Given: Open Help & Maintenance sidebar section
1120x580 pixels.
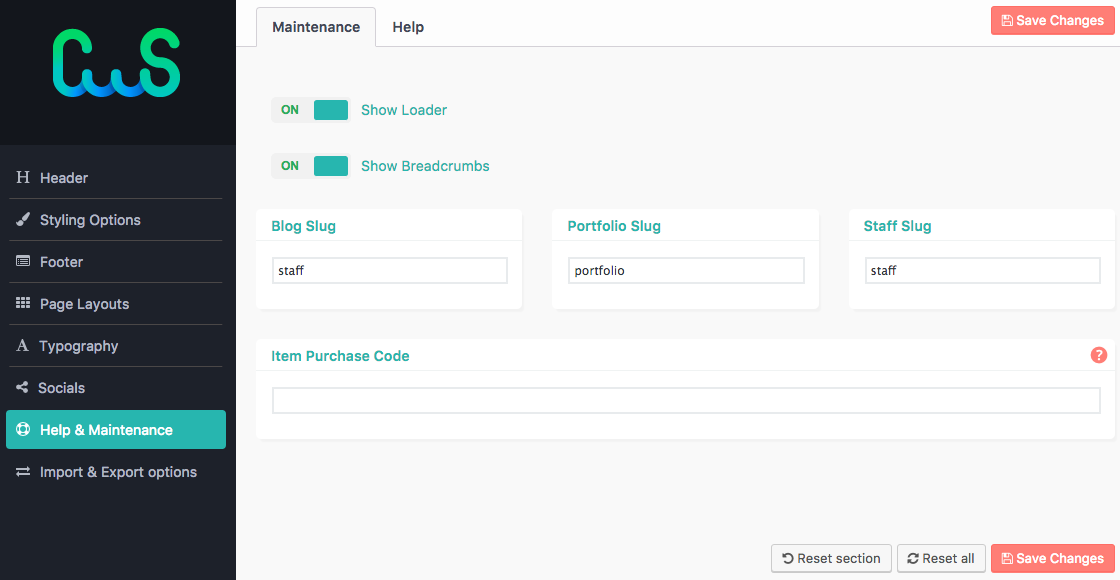Looking at the screenshot, I should coord(116,429).
